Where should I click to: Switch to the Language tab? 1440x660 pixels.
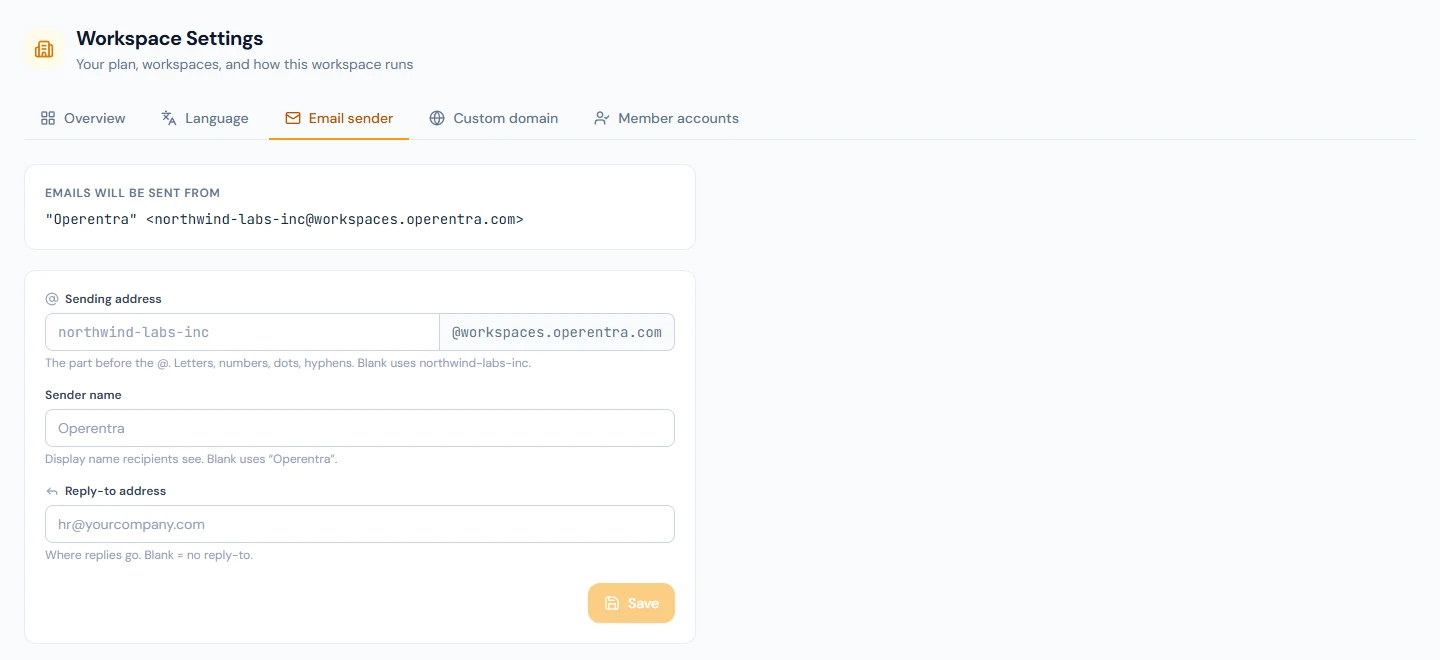point(205,118)
